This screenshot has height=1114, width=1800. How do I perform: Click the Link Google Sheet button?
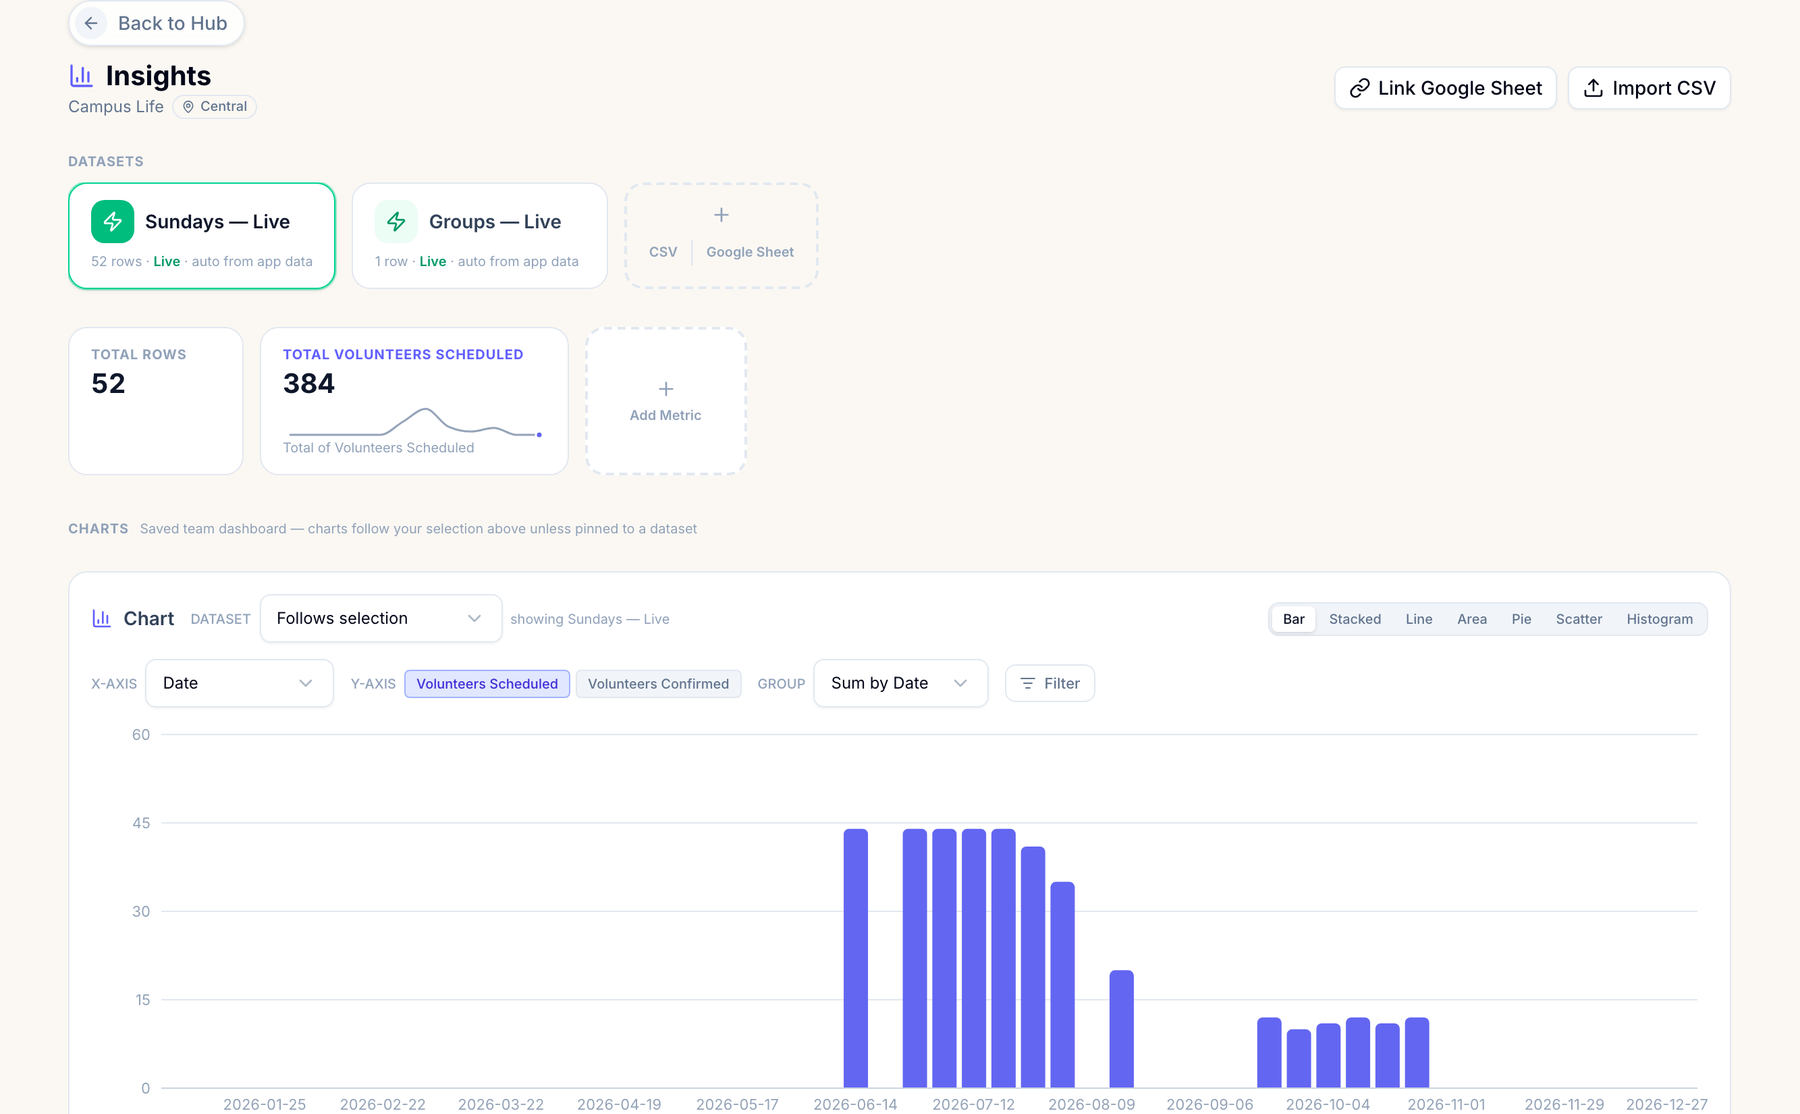click(x=1445, y=88)
